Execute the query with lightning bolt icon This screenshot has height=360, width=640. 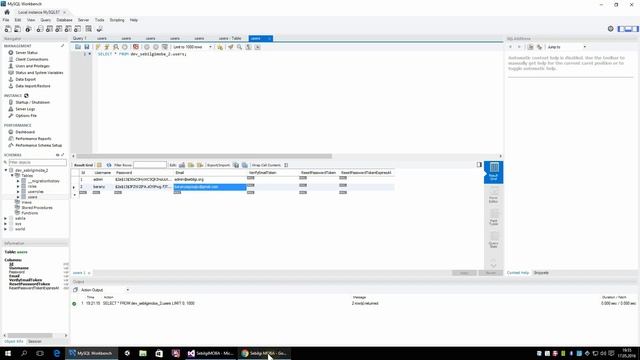[x=98, y=47]
